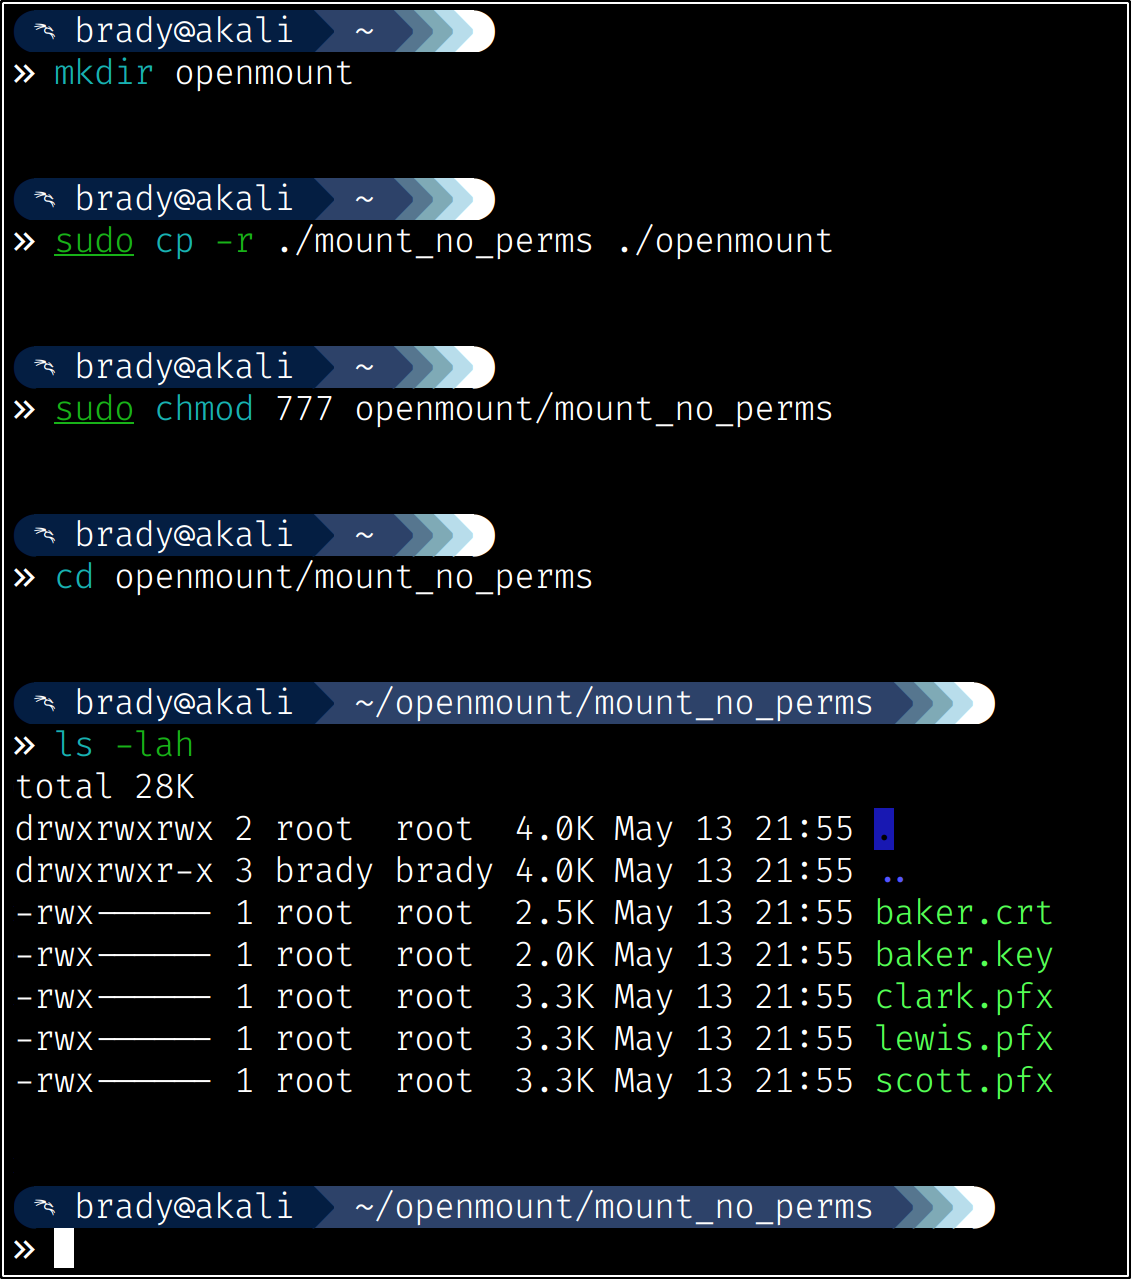
Task: Click the » prompt symbol before cd openmount
Action: (x=25, y=578)
